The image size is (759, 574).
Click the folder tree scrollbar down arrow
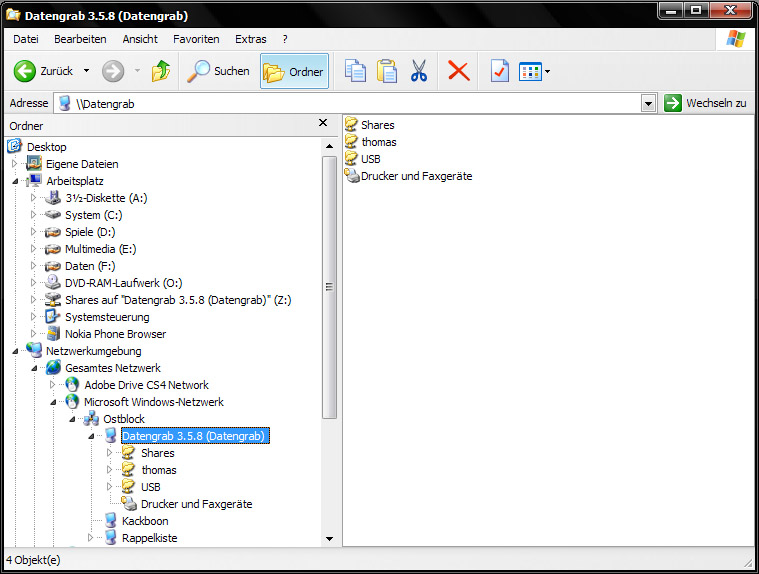pos(330,539)
